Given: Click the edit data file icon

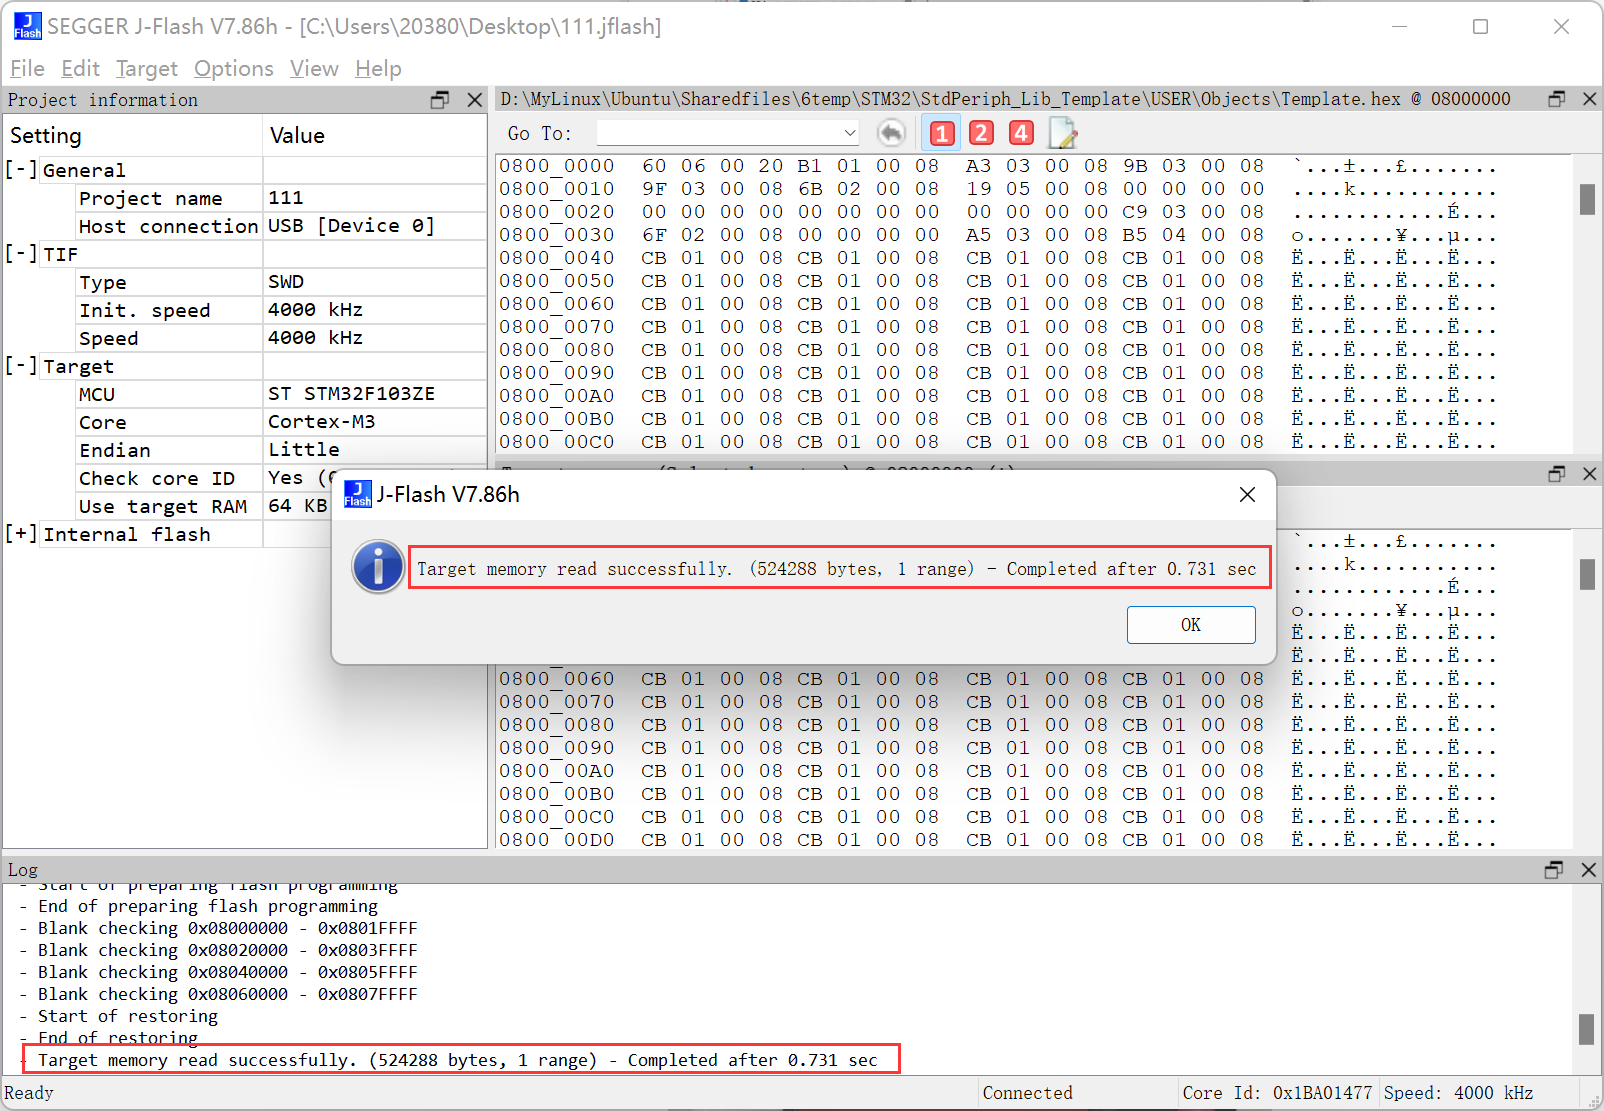Looking at the screenshot, I should pyautogui.click(x=1062, y=133).
